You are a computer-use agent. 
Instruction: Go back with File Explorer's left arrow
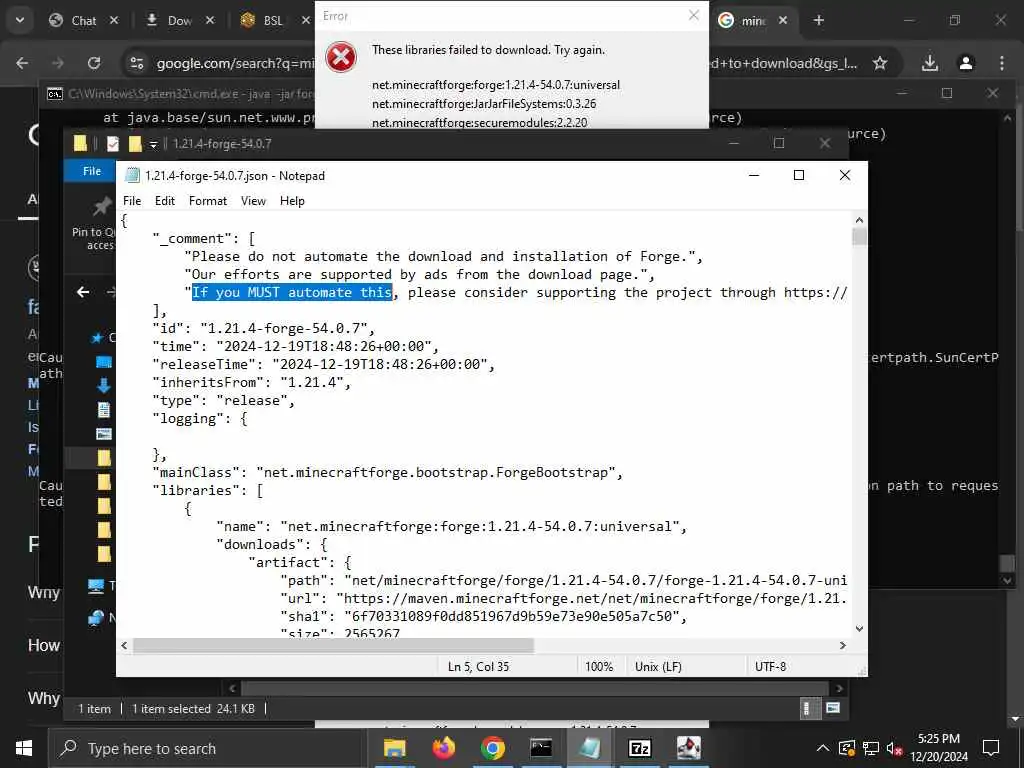point(83,292)
